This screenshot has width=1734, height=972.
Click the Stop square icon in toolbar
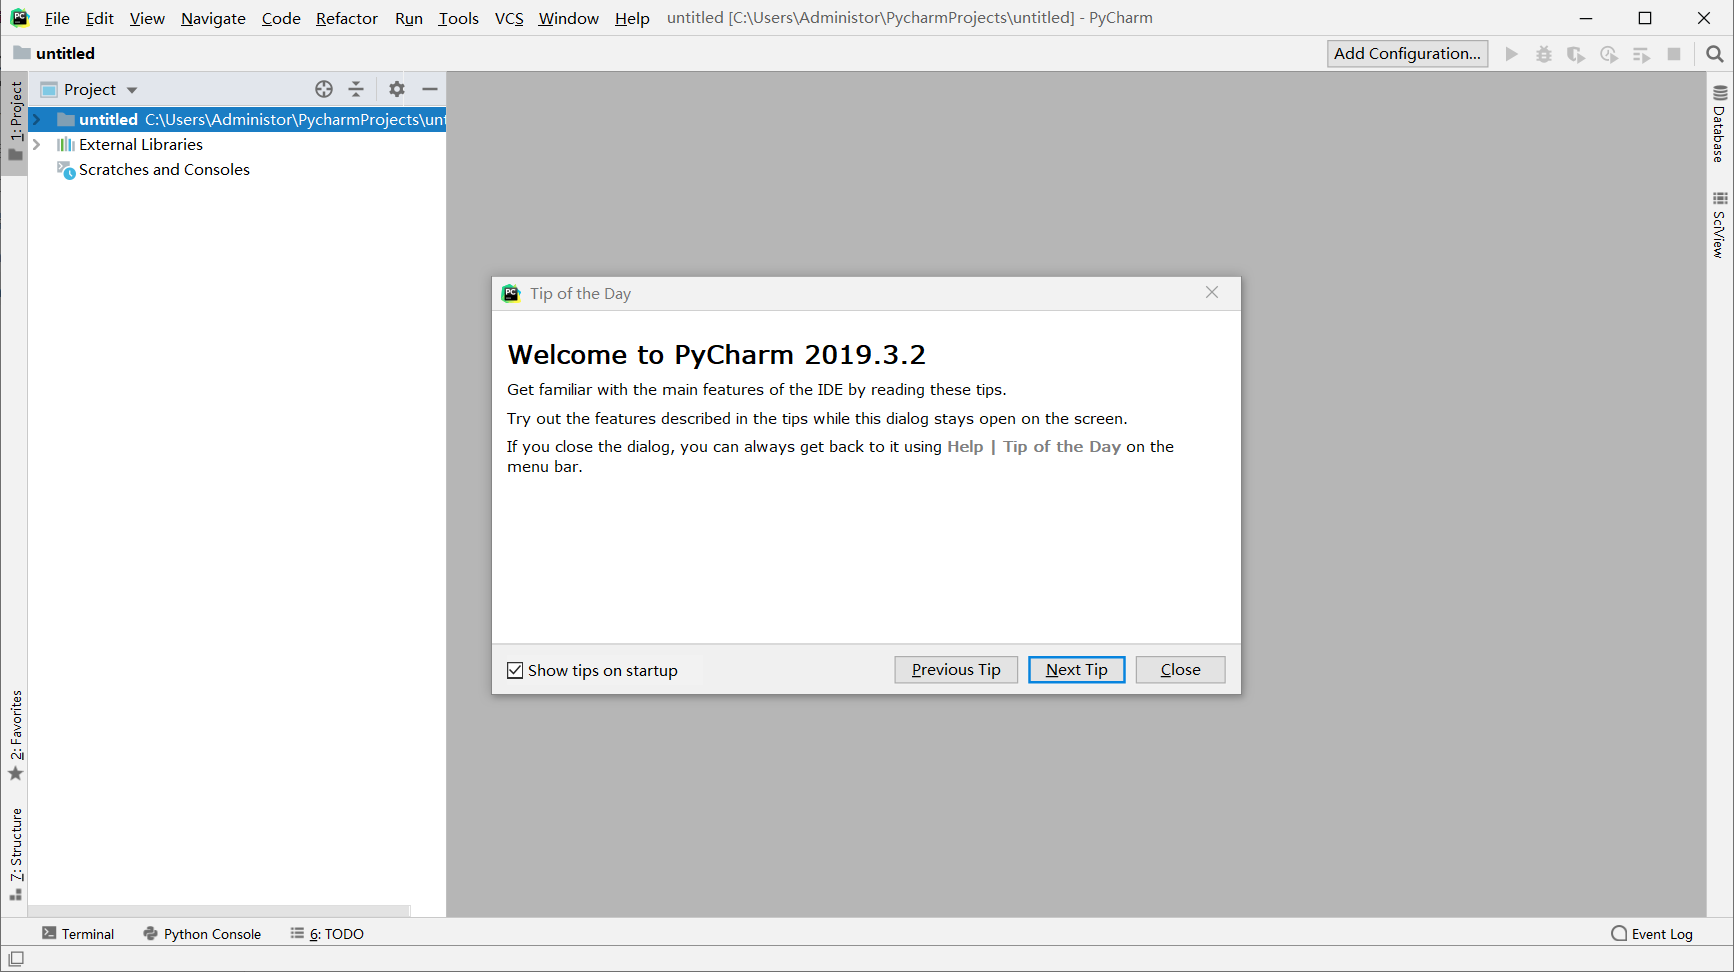pyautogui.click(x=1674, y=54)
